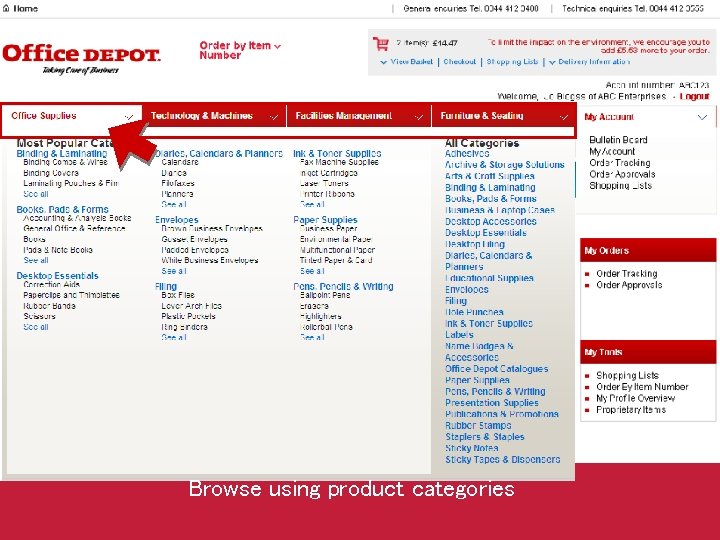Open Binding Covers subcategory
This screenshot has height=540, width=720.
(51, 173)
